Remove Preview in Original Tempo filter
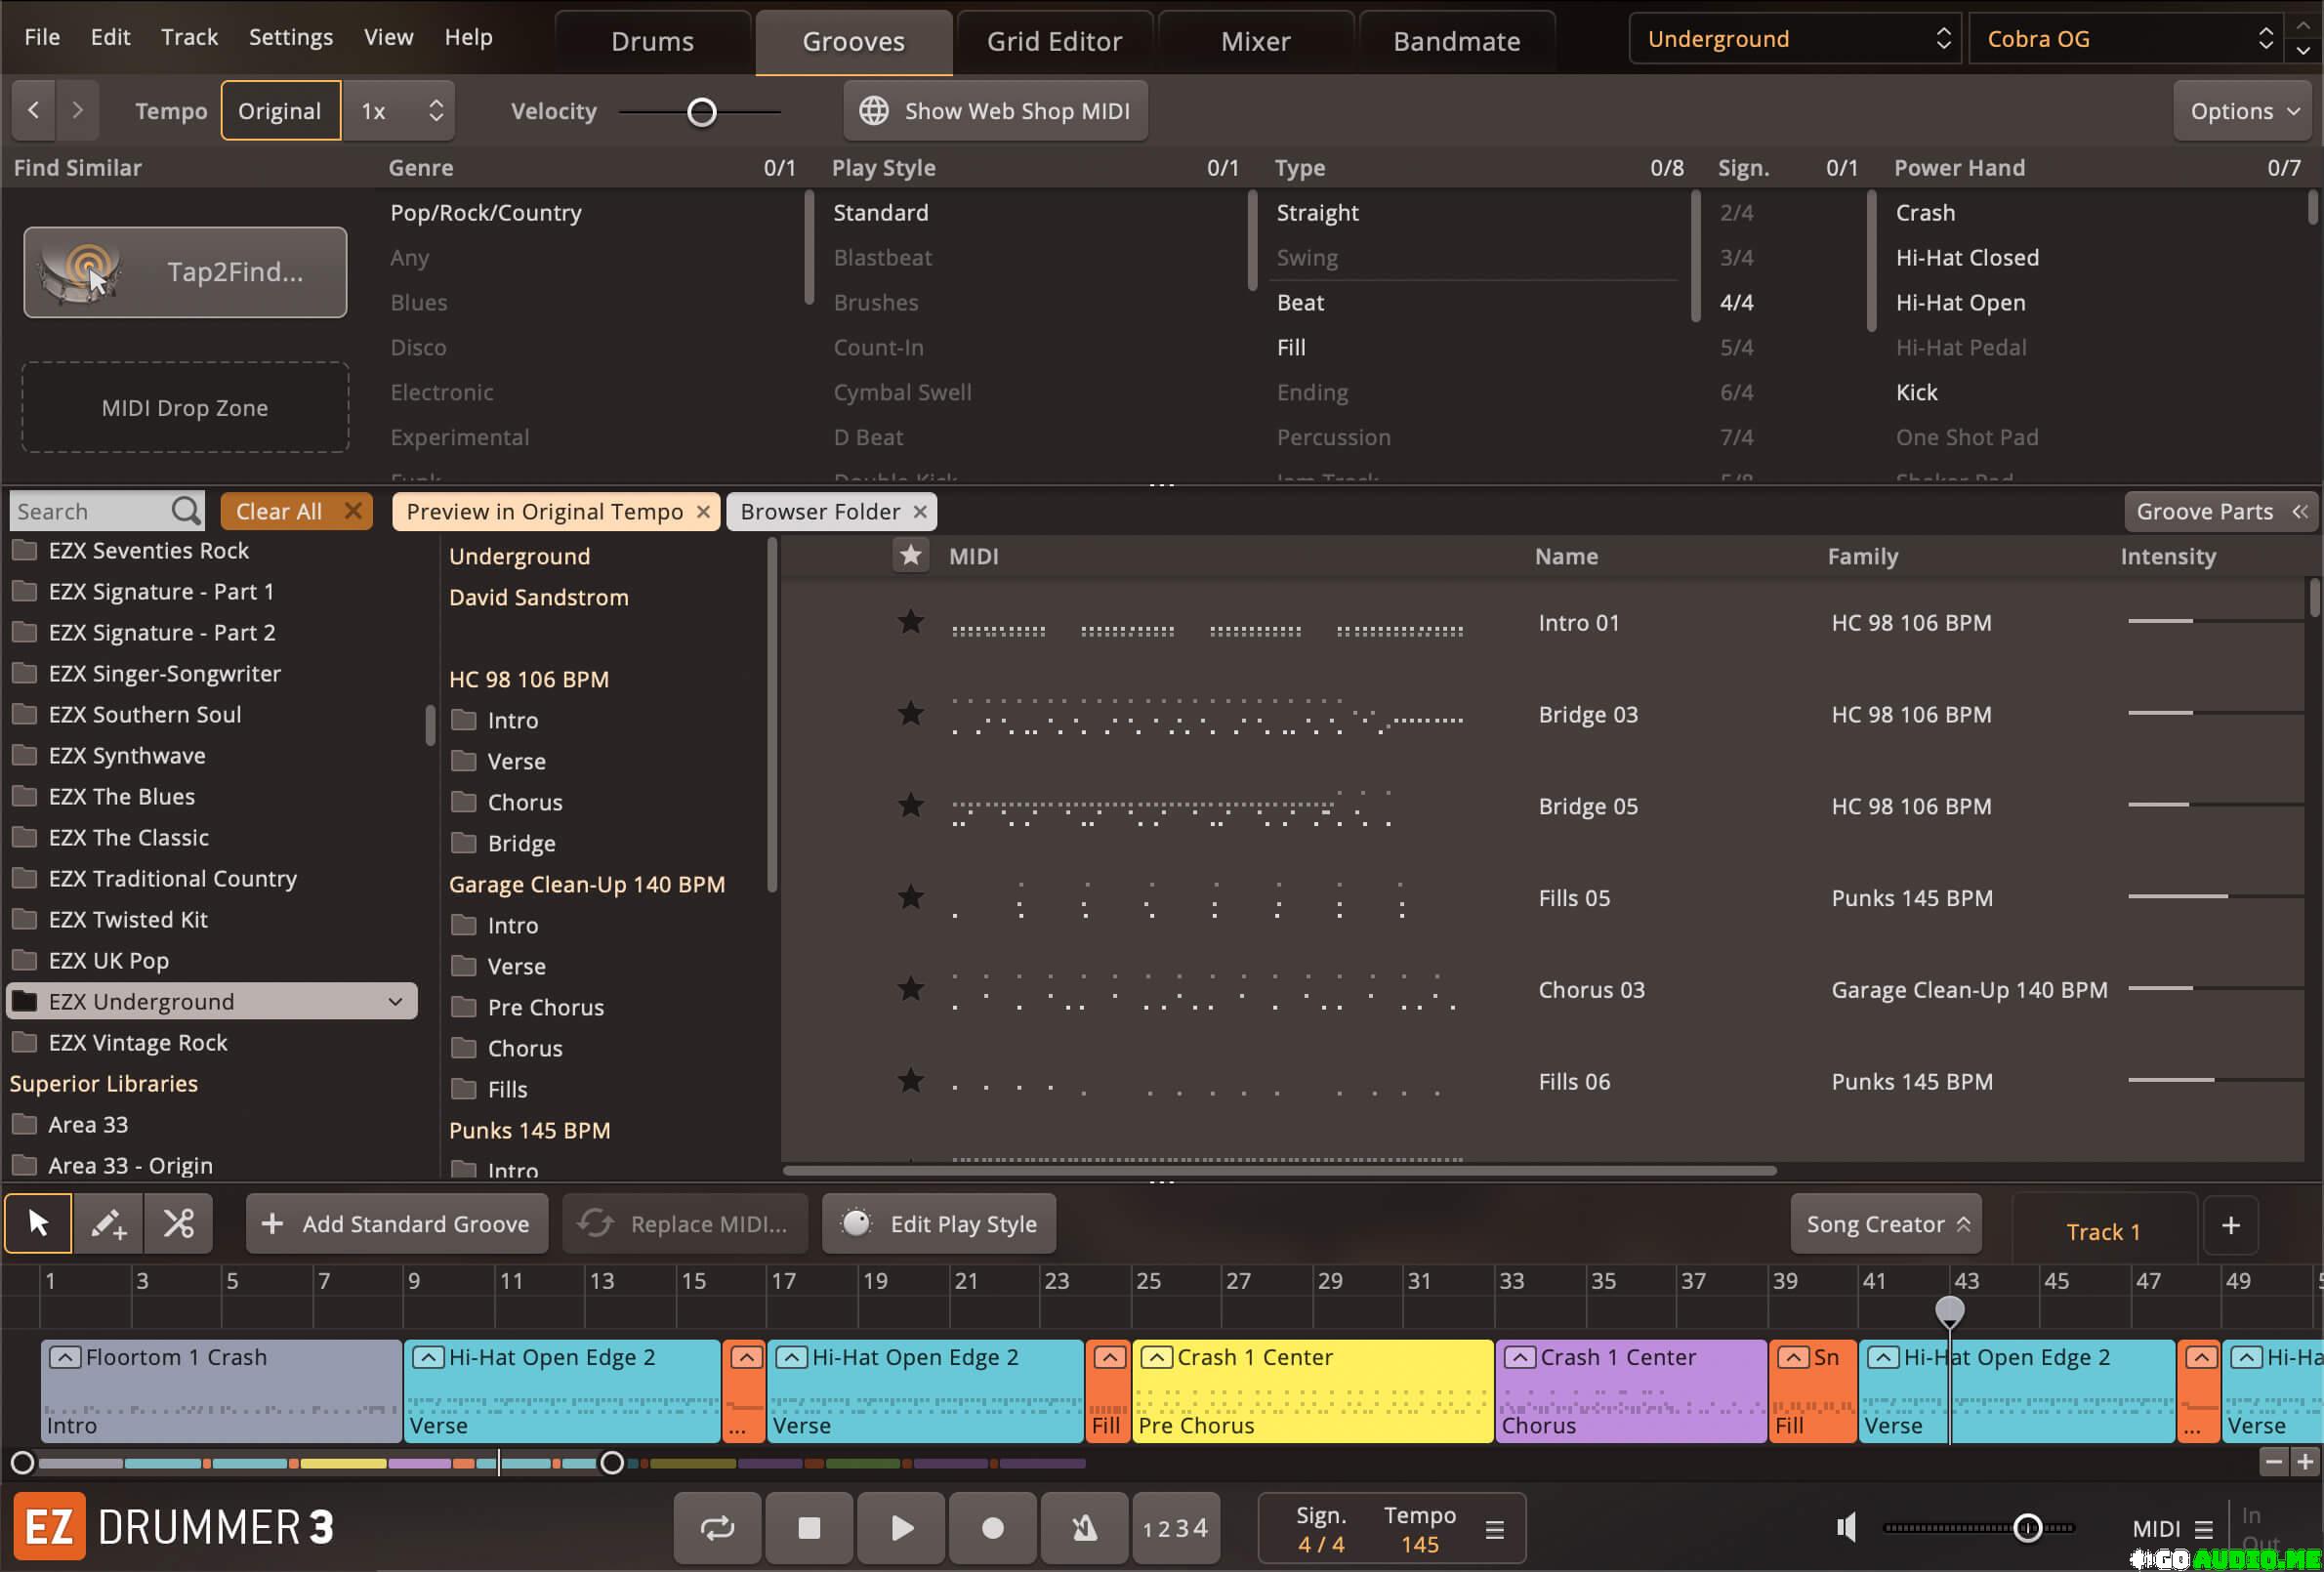 703,512
